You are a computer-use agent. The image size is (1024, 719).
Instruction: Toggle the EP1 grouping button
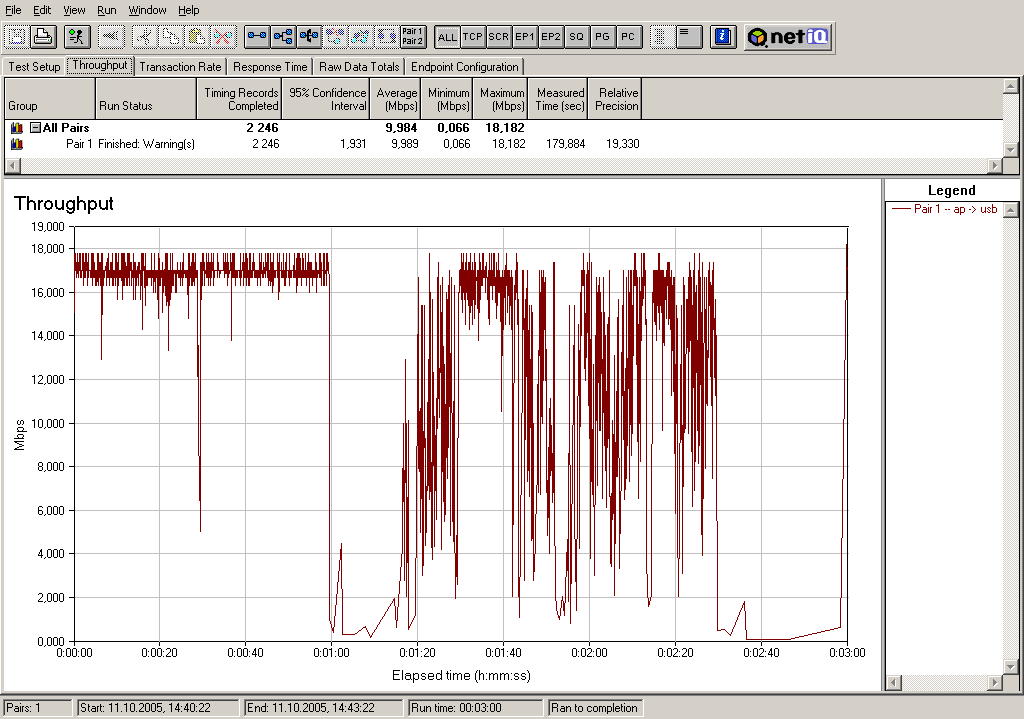pos(525,37)
